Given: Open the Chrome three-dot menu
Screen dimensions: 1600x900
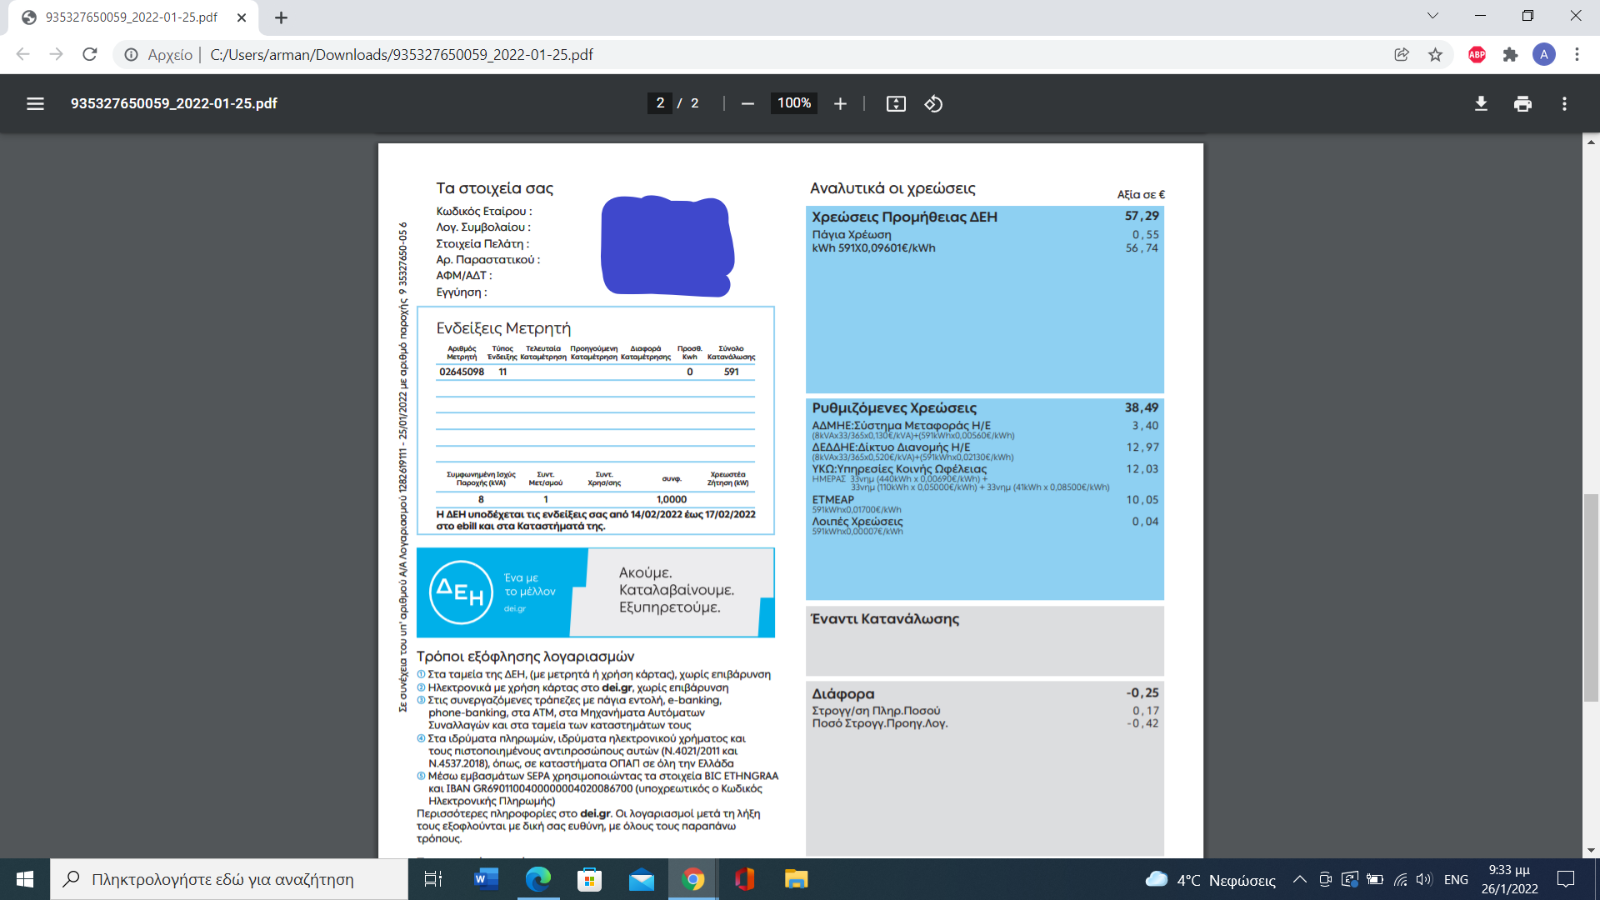Looking at the screenshot, I should pyautogui.click(x=1577, y=55).
